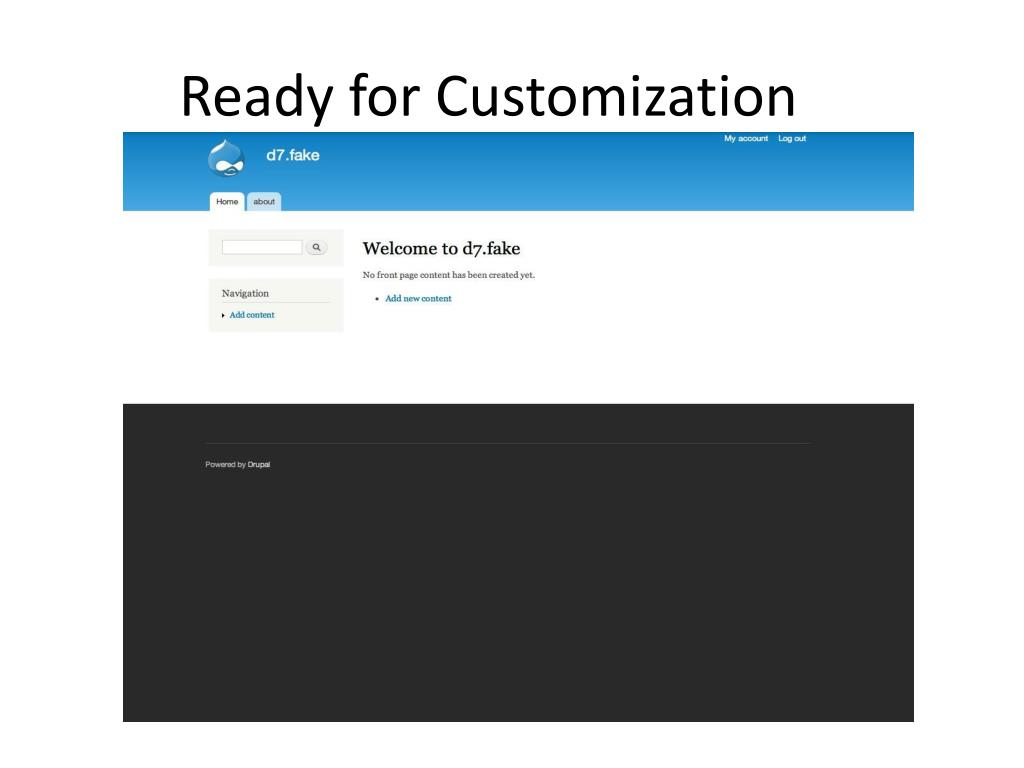This screenshot has width=1024, height=768.
Task: Open the Home tab
Action: (x=227, y=202)
